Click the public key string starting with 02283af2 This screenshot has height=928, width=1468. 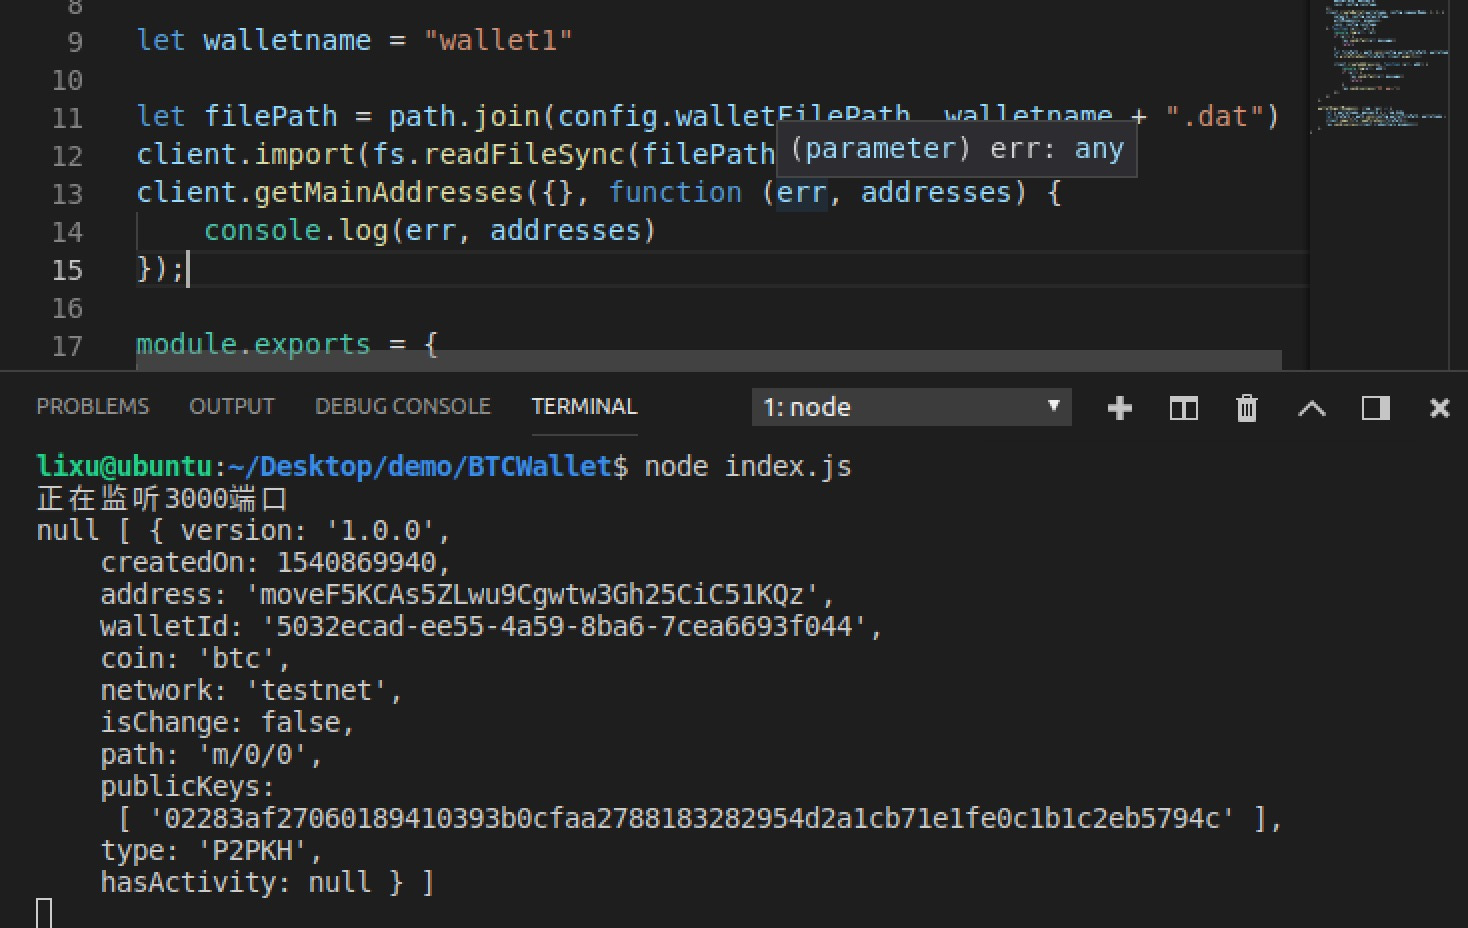point(692,818)
